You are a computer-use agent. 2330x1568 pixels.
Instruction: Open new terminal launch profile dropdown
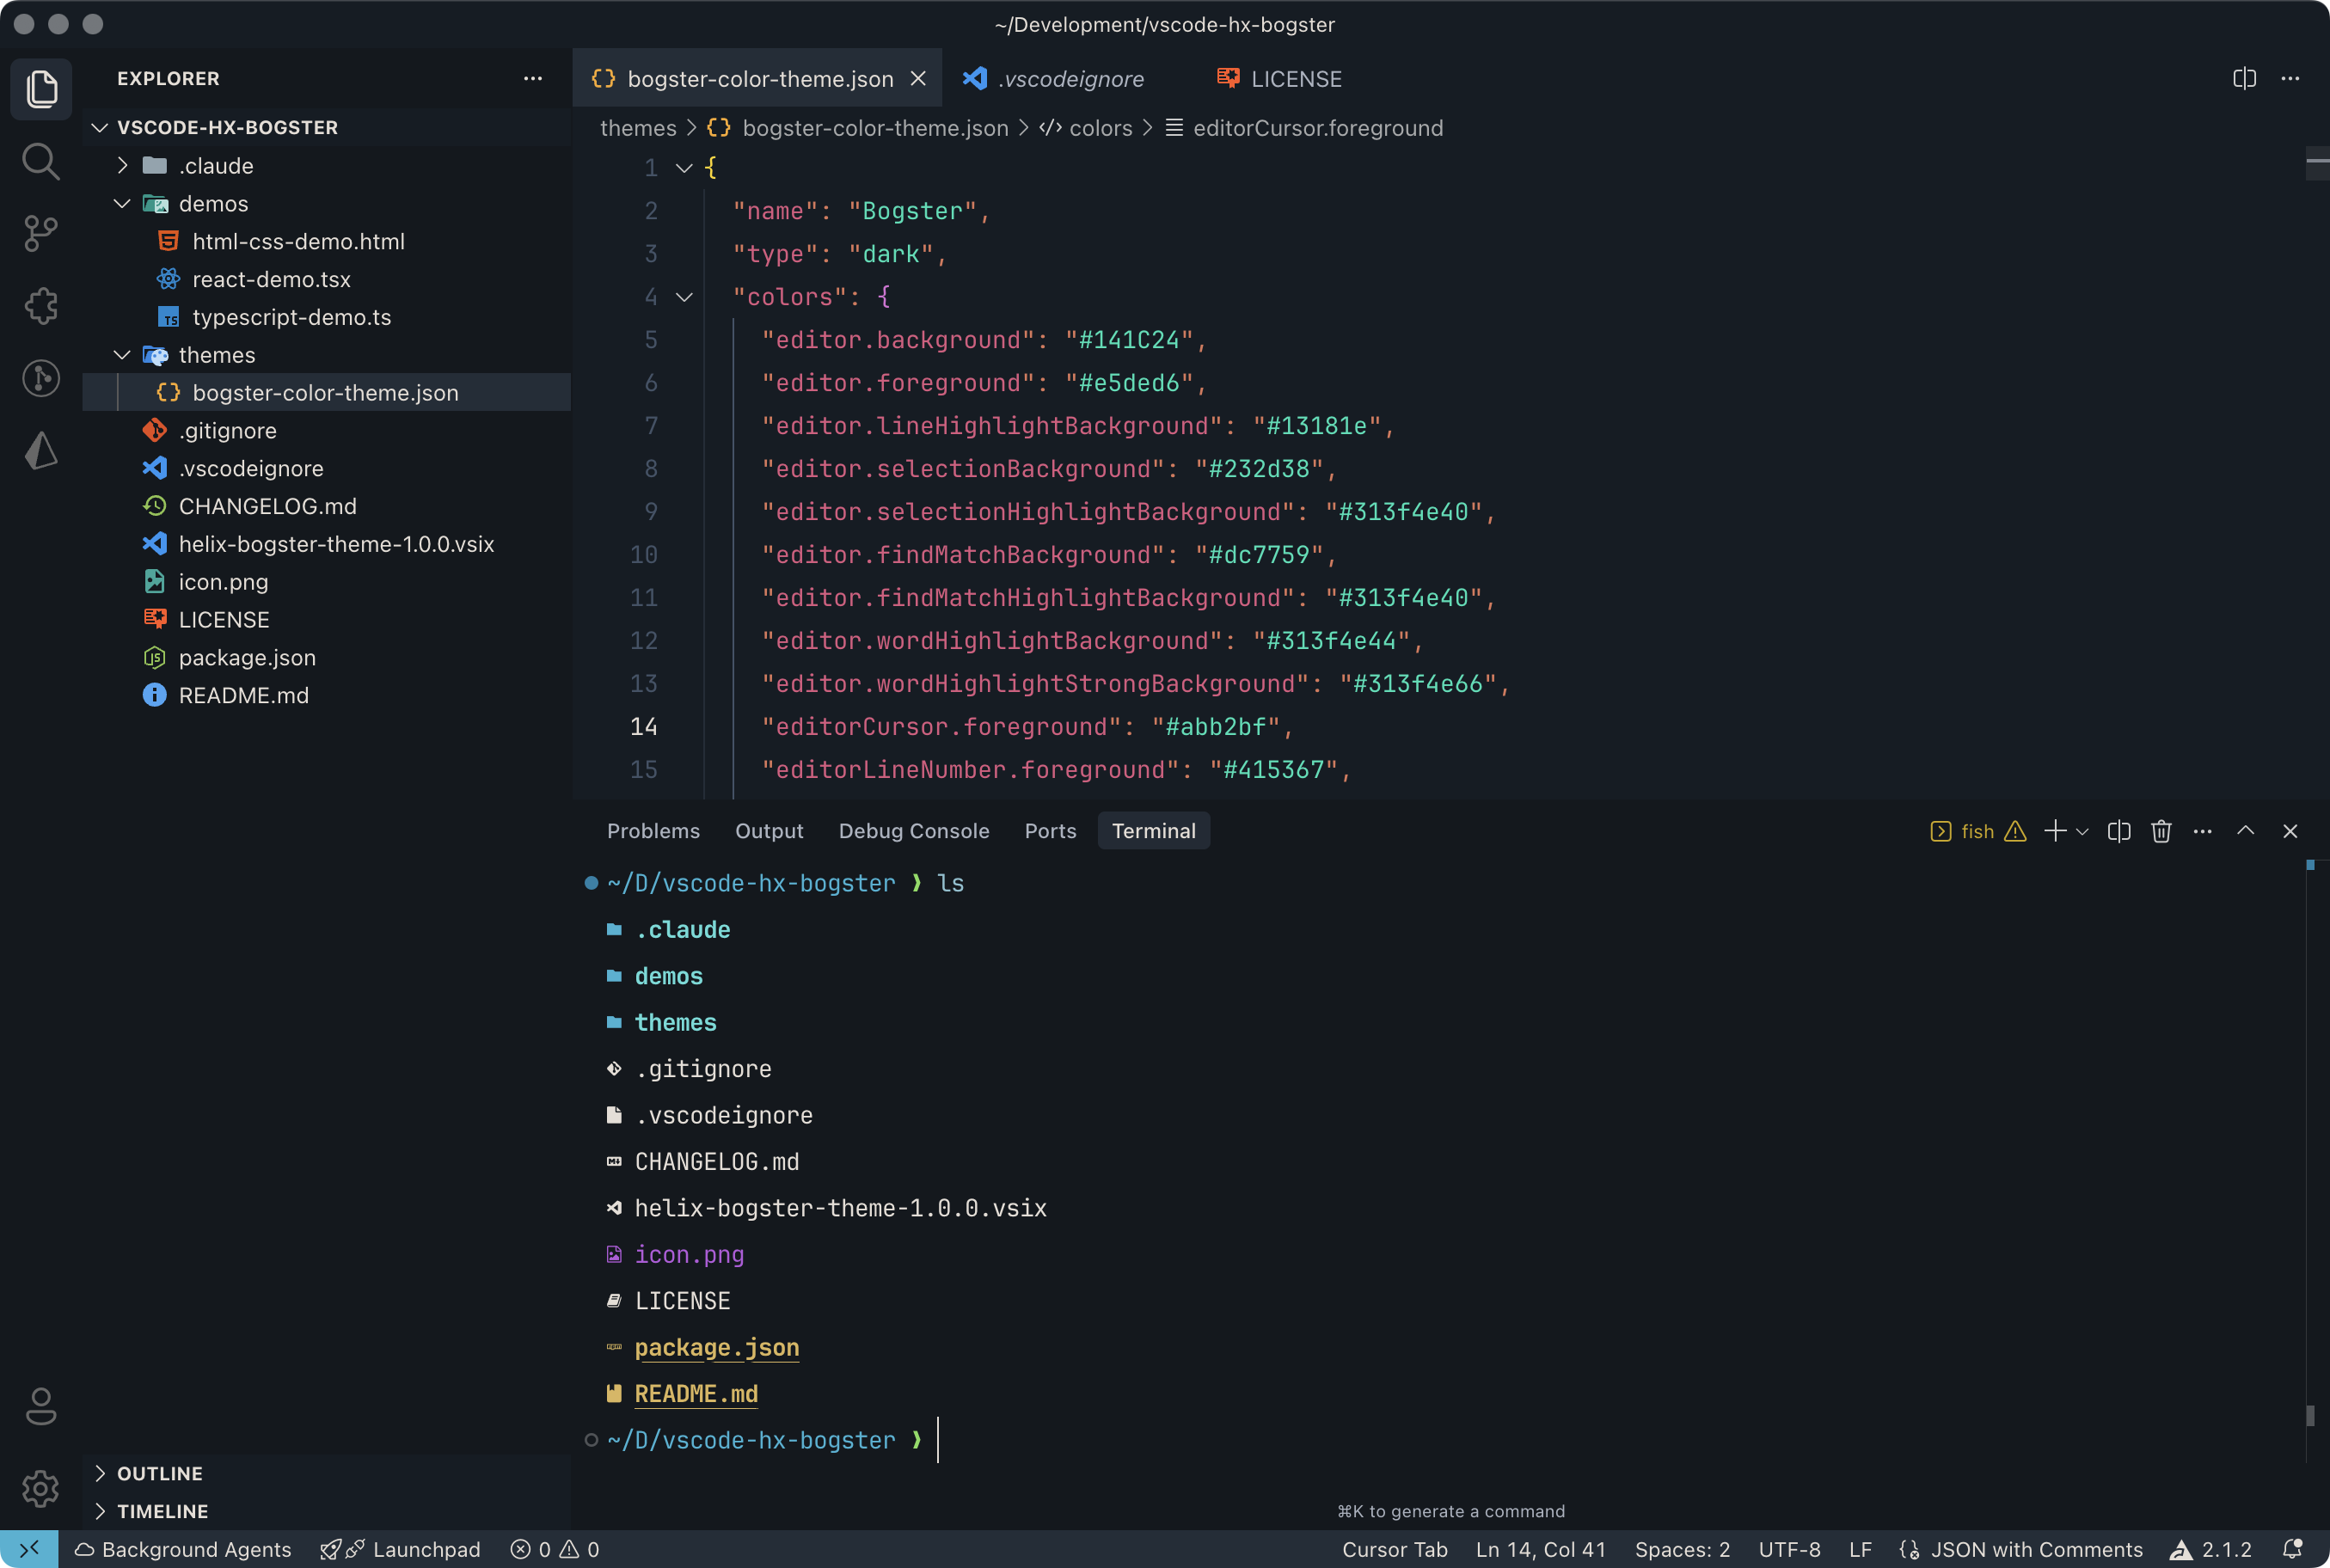point(2082,832)
